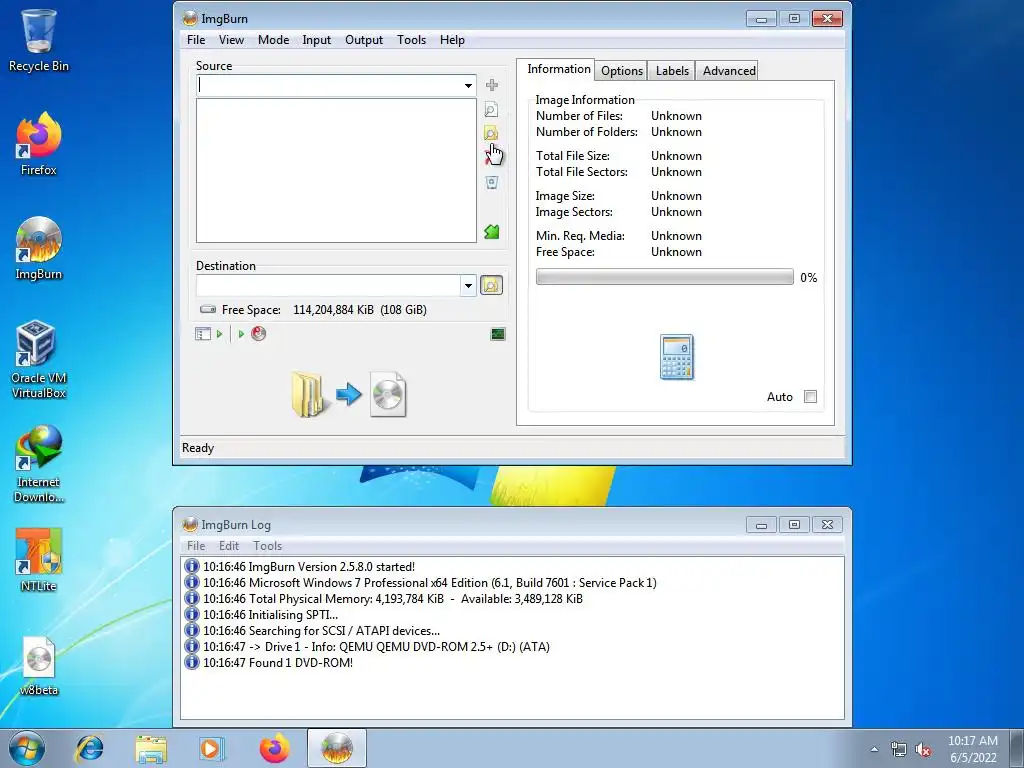Image resolution: width=1024 pixels, height=768 pixels.
Task: Click the 0% progress bar
Action: click(x=664, y=277)
